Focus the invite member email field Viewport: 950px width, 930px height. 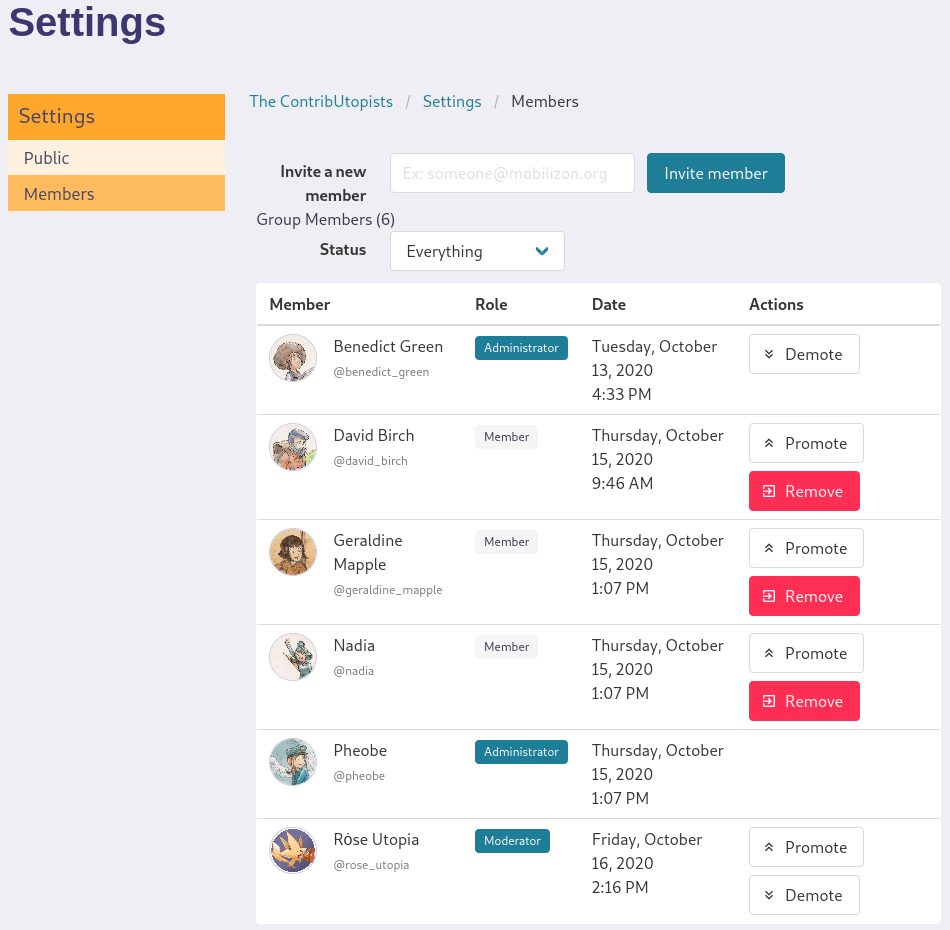point(512,173)
